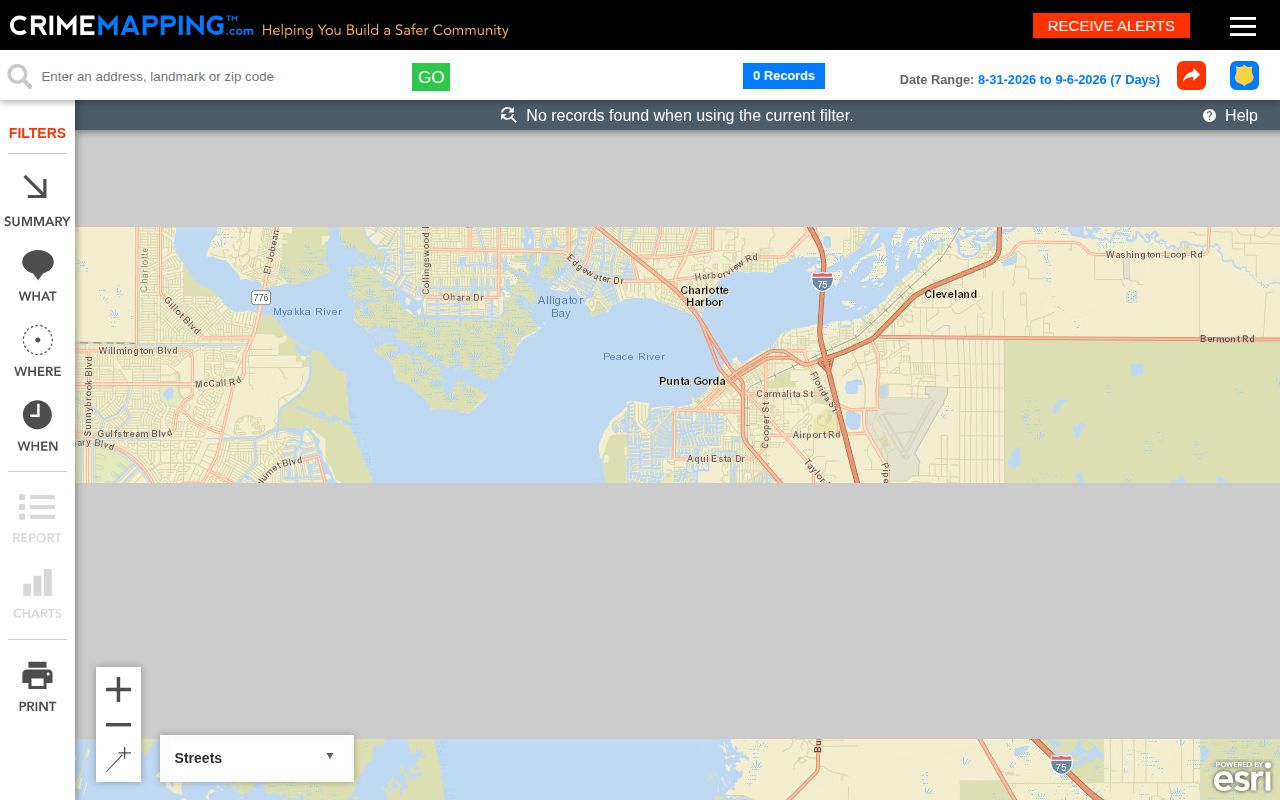
Task: Open the What filter
Action: 37,276
